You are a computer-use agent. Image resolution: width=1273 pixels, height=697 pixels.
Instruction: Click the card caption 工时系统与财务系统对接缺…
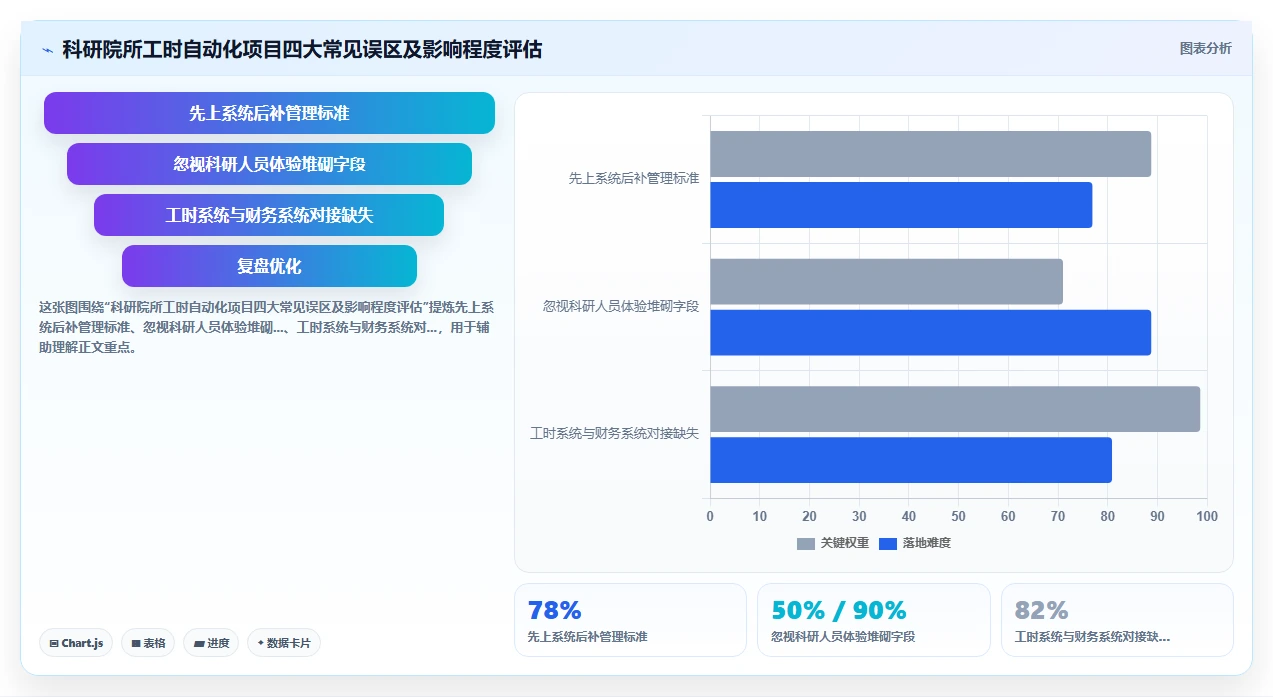1092,636
